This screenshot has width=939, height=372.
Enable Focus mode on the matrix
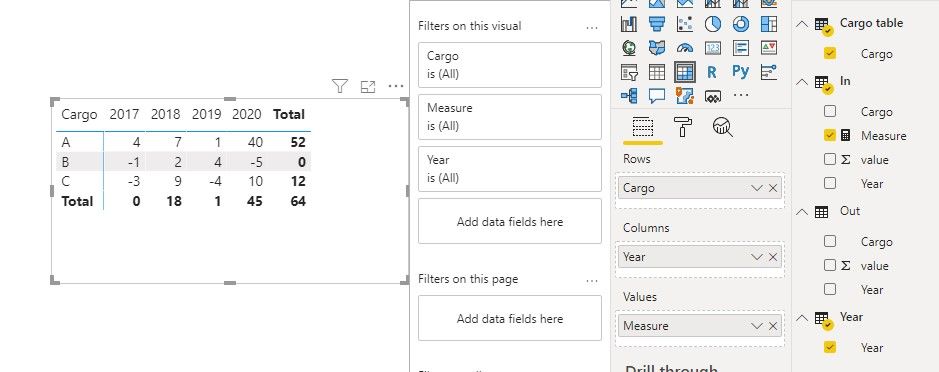point(368,86)
